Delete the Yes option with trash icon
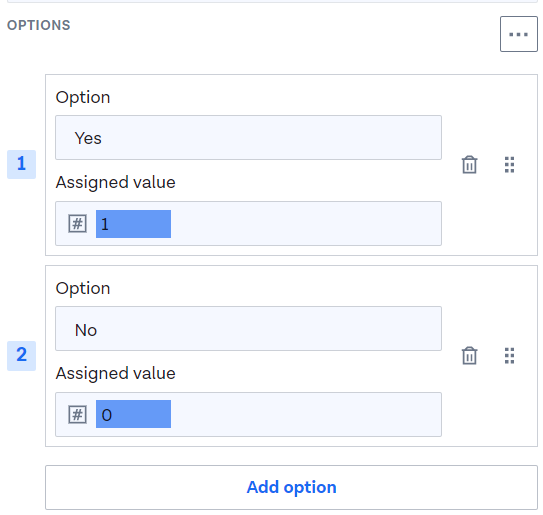This screenshot has width=543, height=515. (x=469, y=165)
